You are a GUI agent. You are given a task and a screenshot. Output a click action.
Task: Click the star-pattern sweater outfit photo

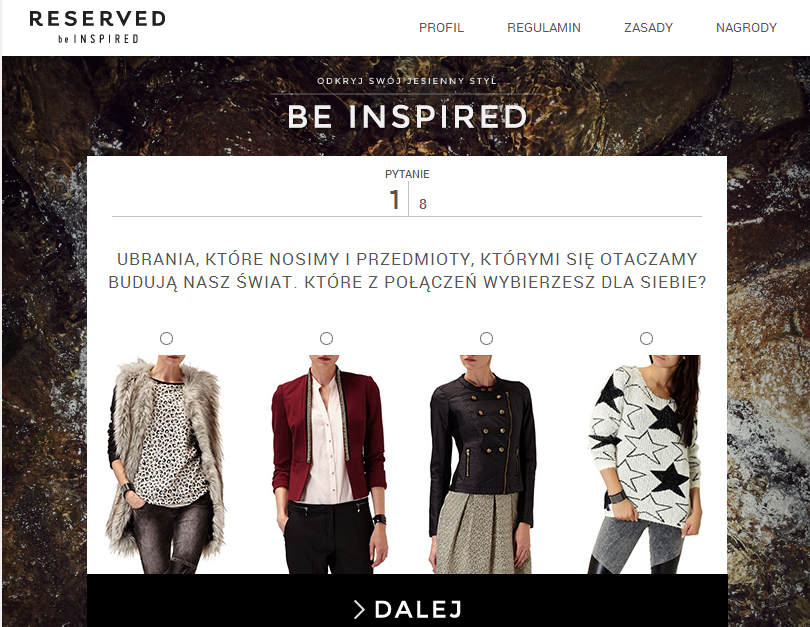tap(644, 464)
